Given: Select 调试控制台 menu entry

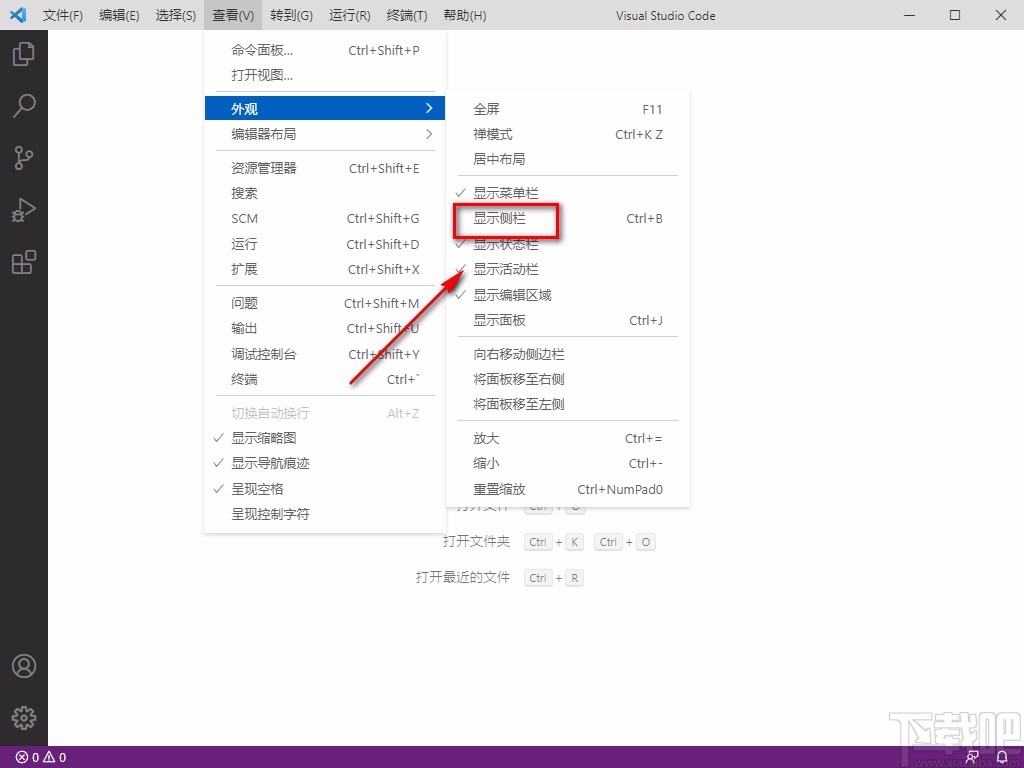Looking at the screenshot, I should tap(325, 354).
